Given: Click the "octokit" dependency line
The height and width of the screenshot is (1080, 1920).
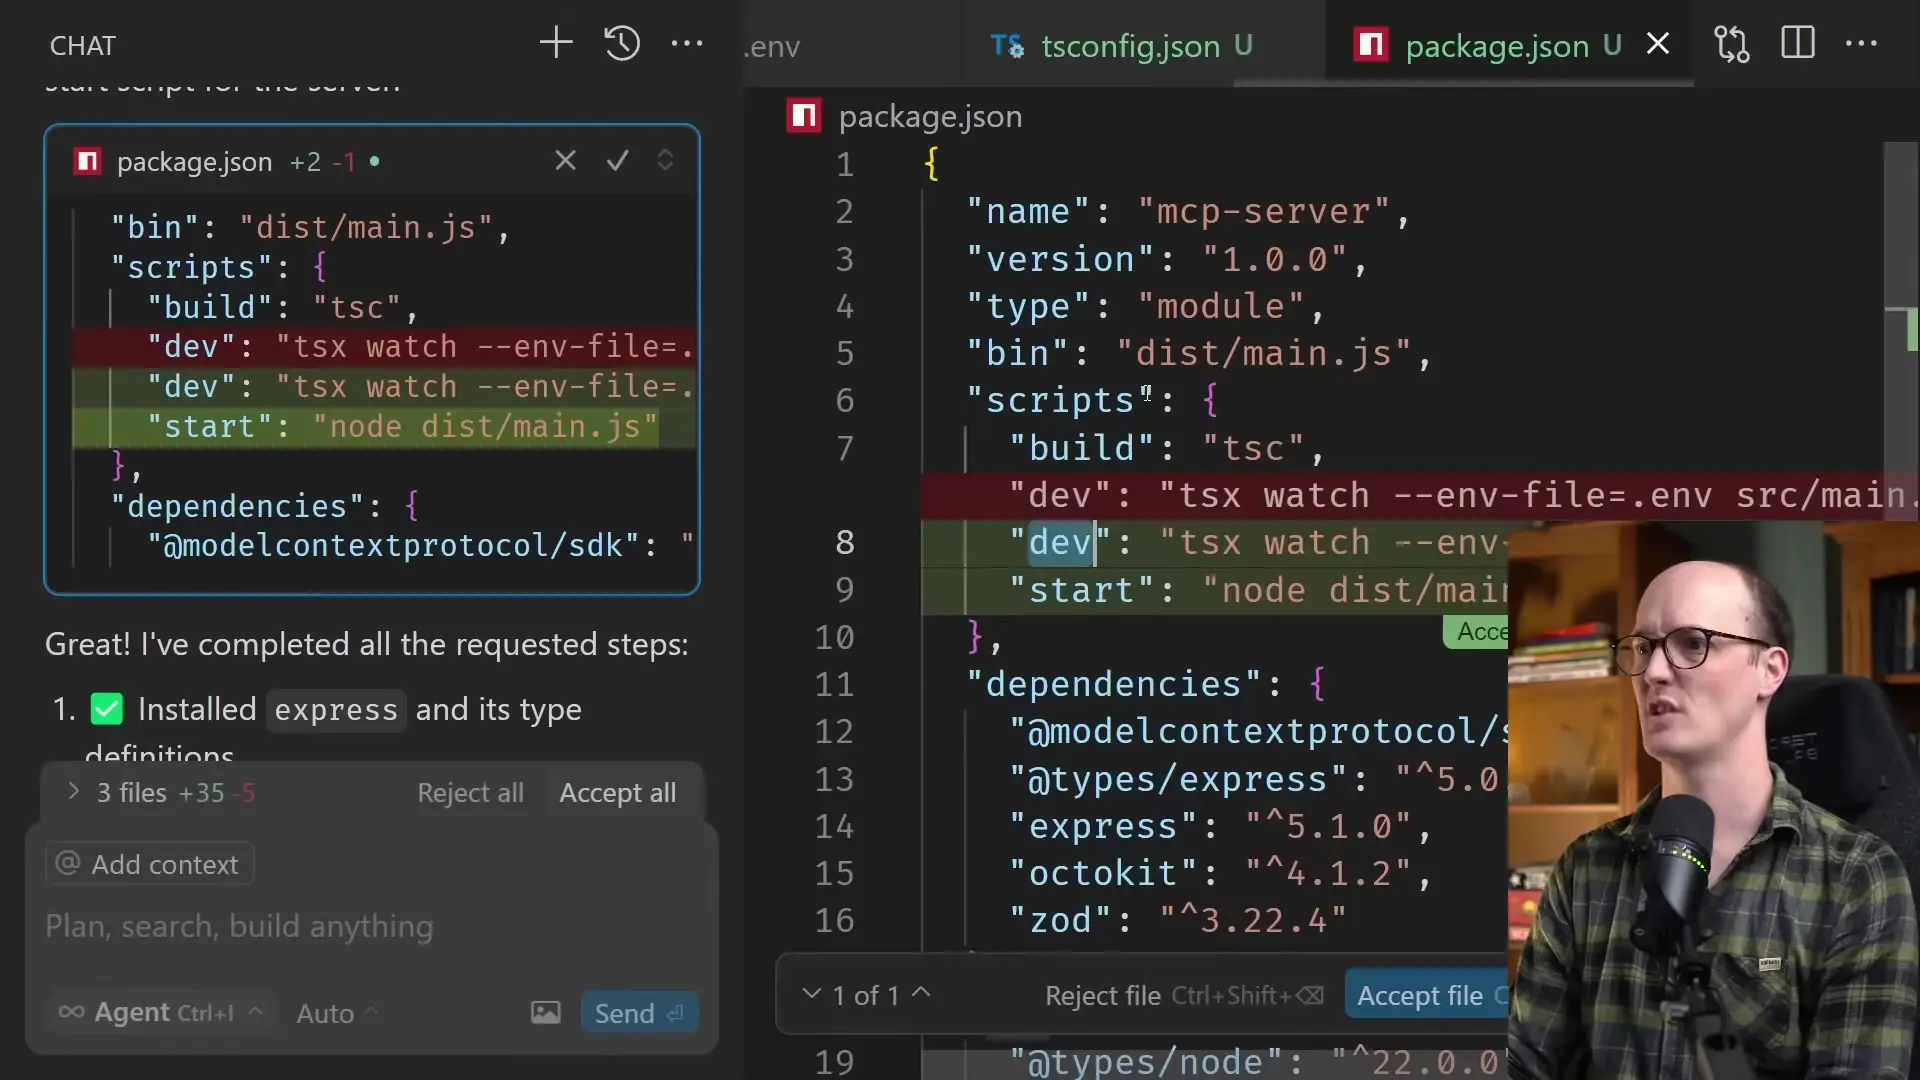Looking at the screenshot, I should [x=1219, y=874].
